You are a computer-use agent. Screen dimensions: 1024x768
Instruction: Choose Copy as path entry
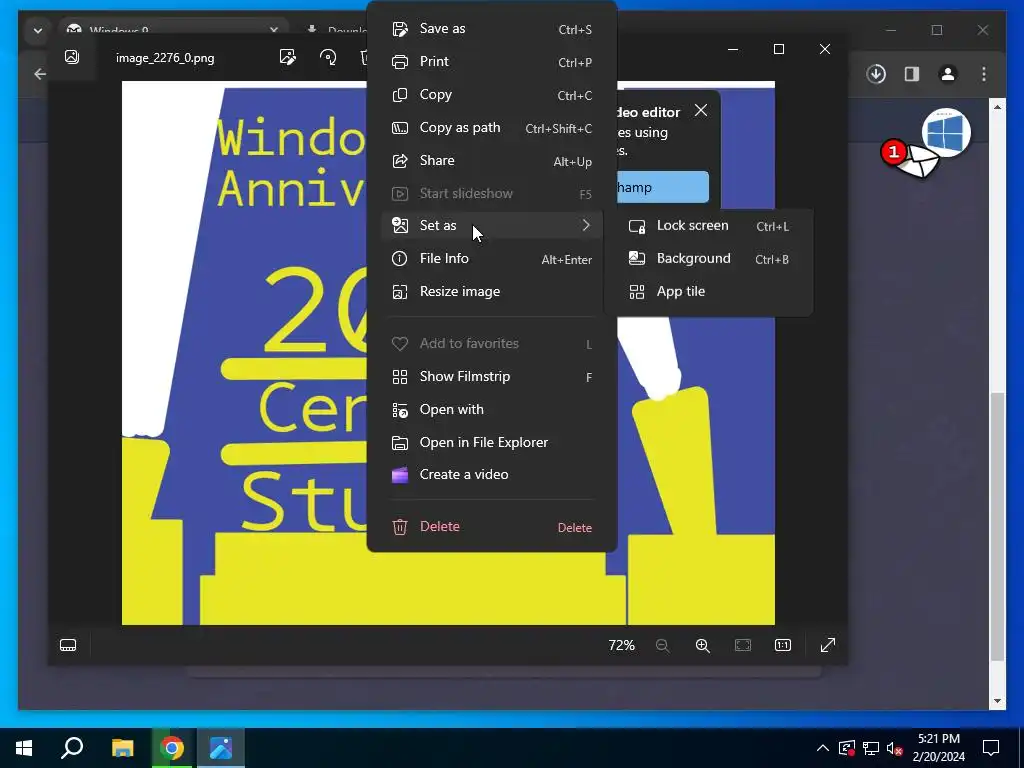click(492, 127)
